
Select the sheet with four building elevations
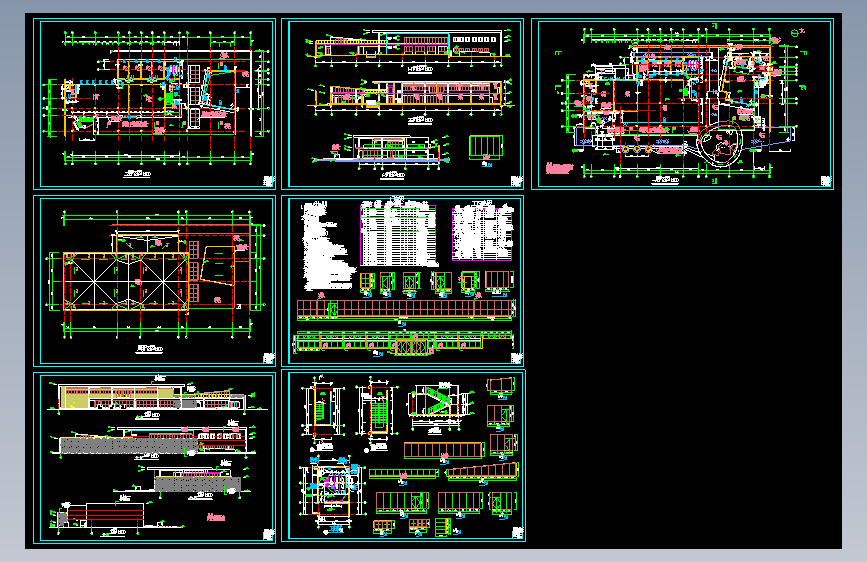click(x=154, y=458)
